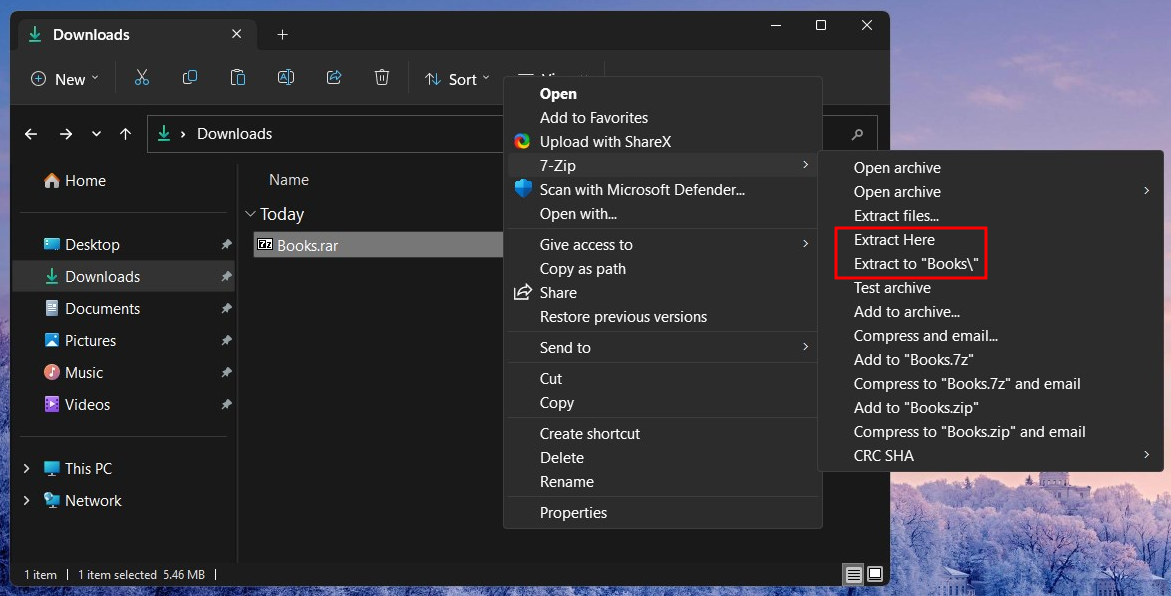Click the Up directory arrow
This screenshot has height=596, width=1171.
tap(125, 134)
